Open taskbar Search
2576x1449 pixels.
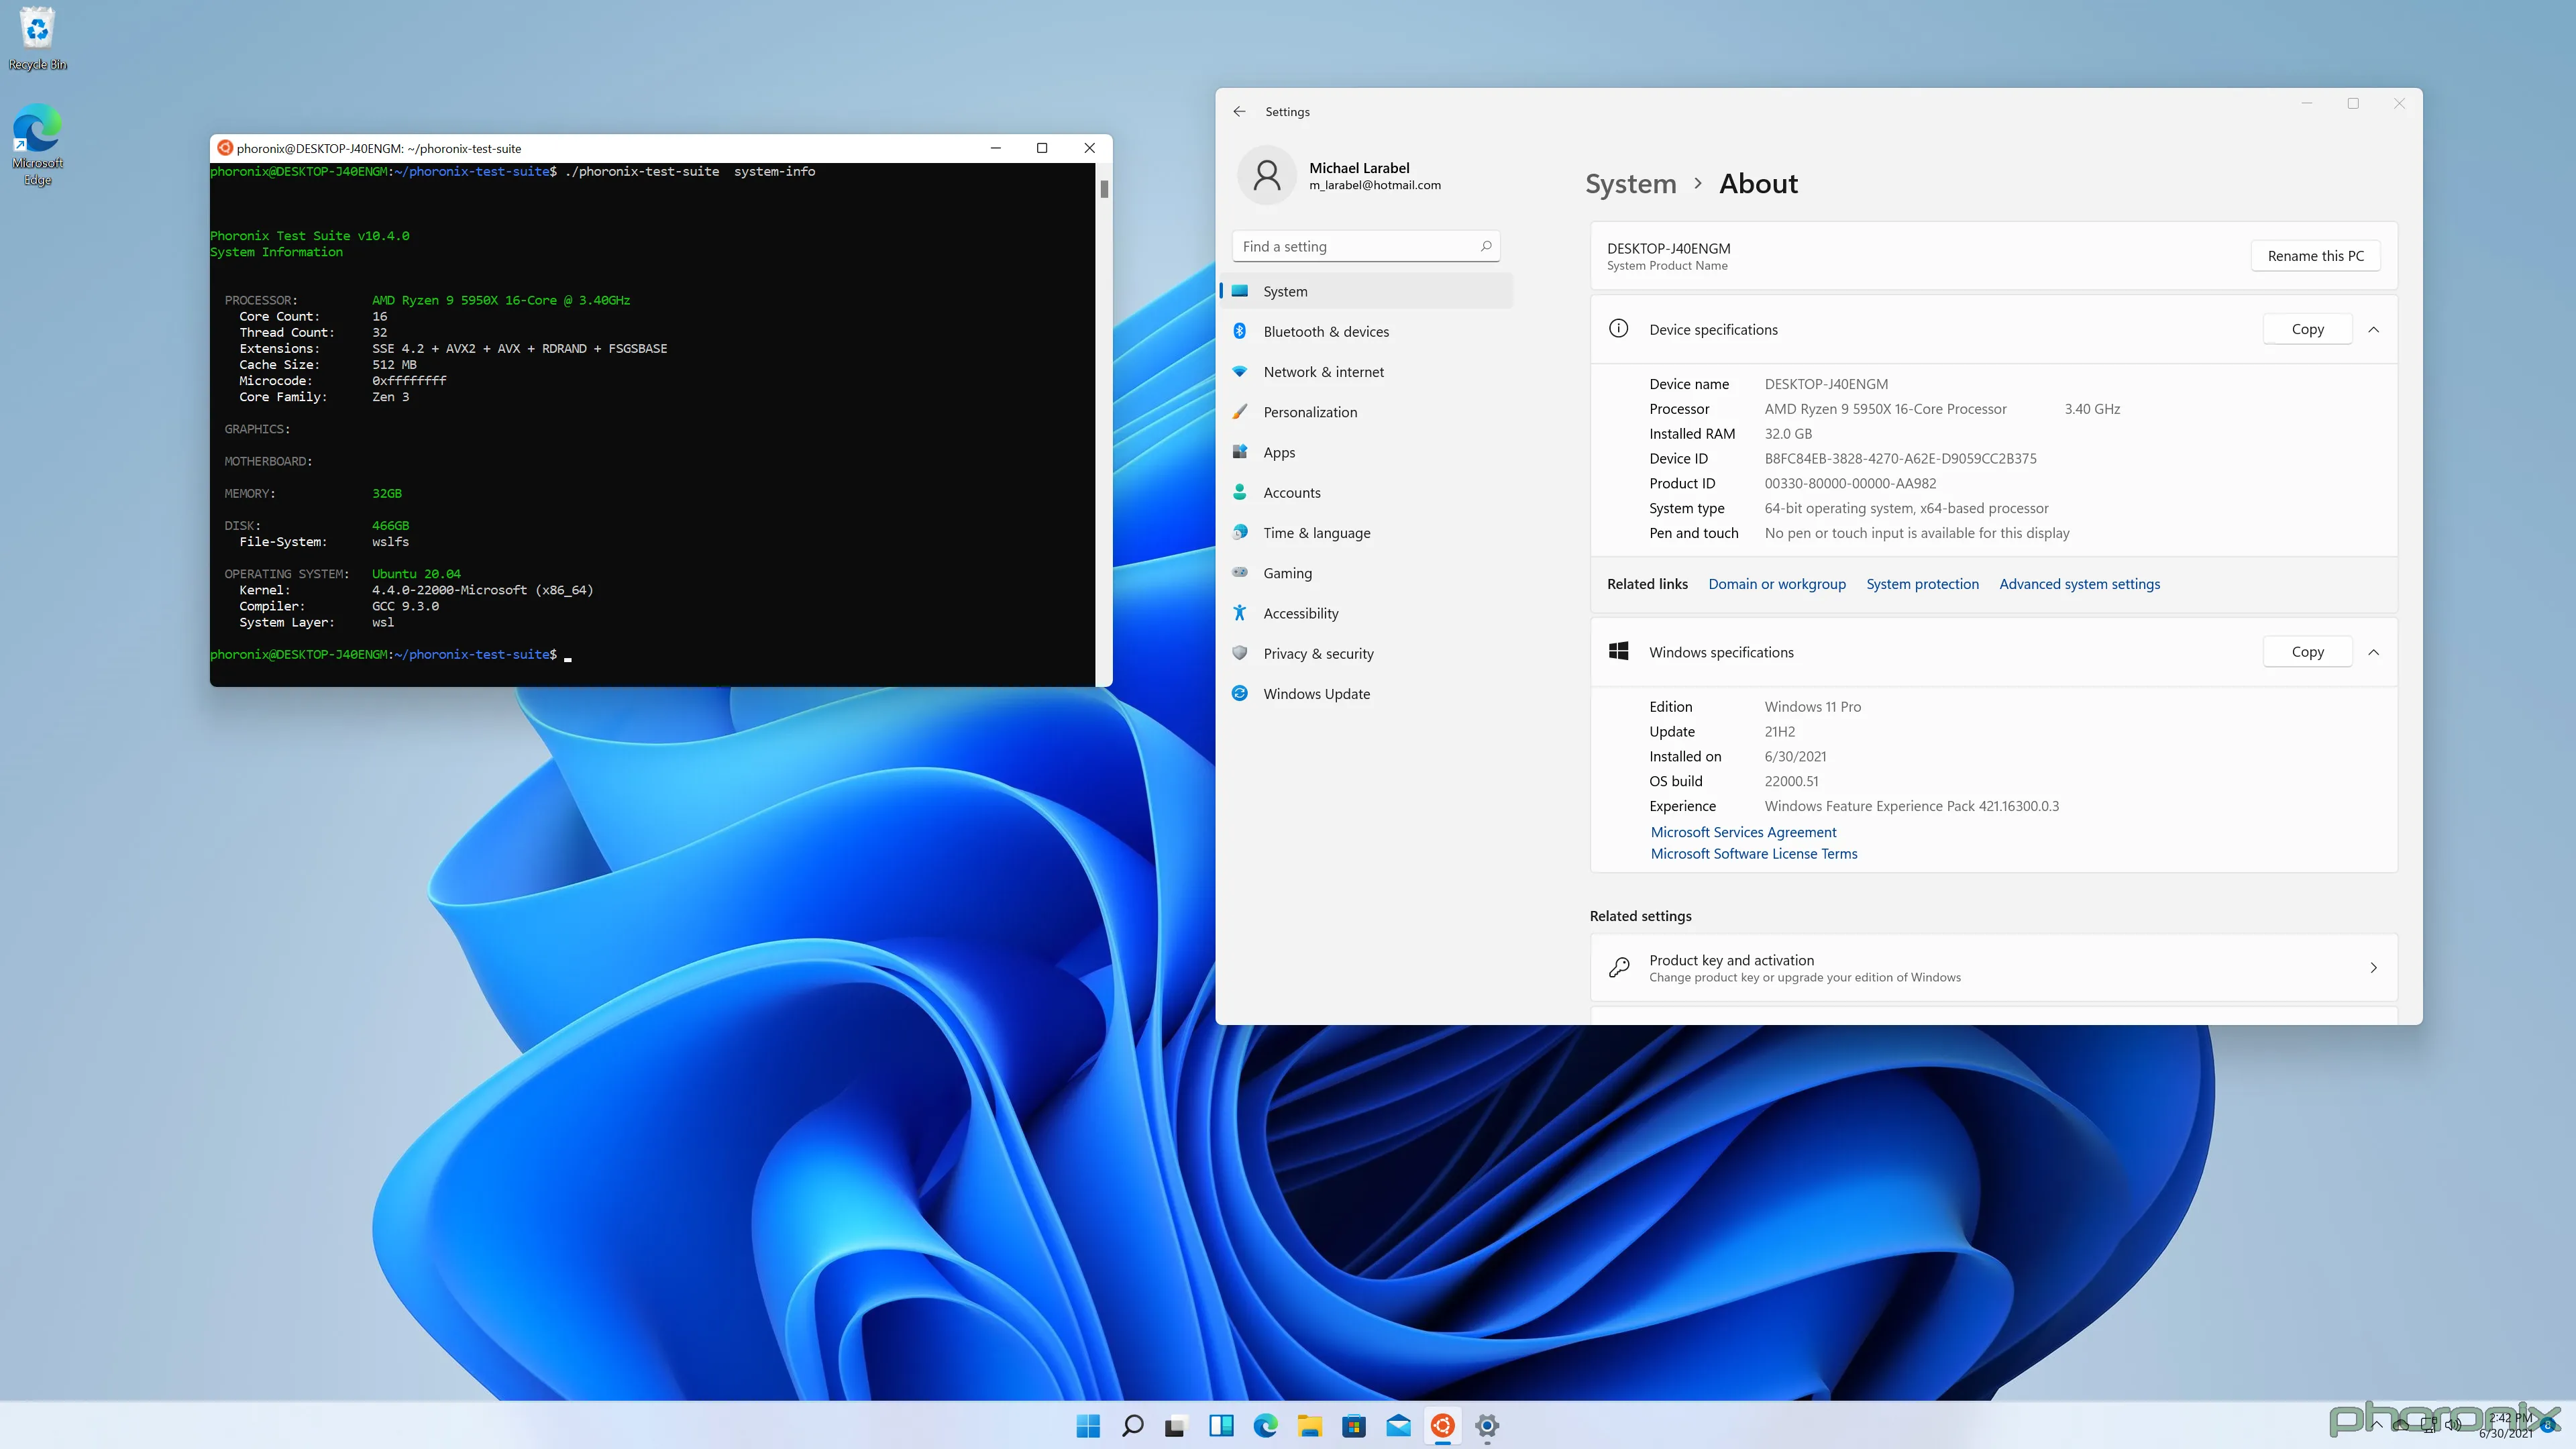coord(1132,1426)
